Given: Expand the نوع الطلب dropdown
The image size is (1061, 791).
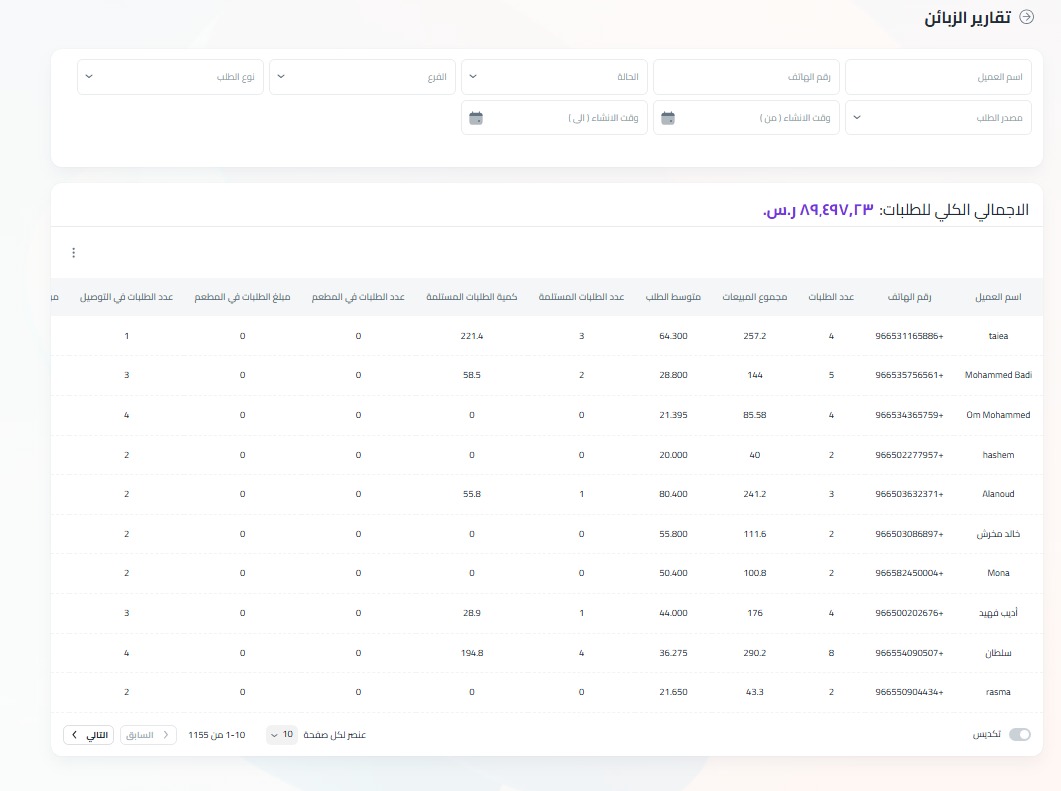Looking at the screenshot, I should click(x=170, y=77).
